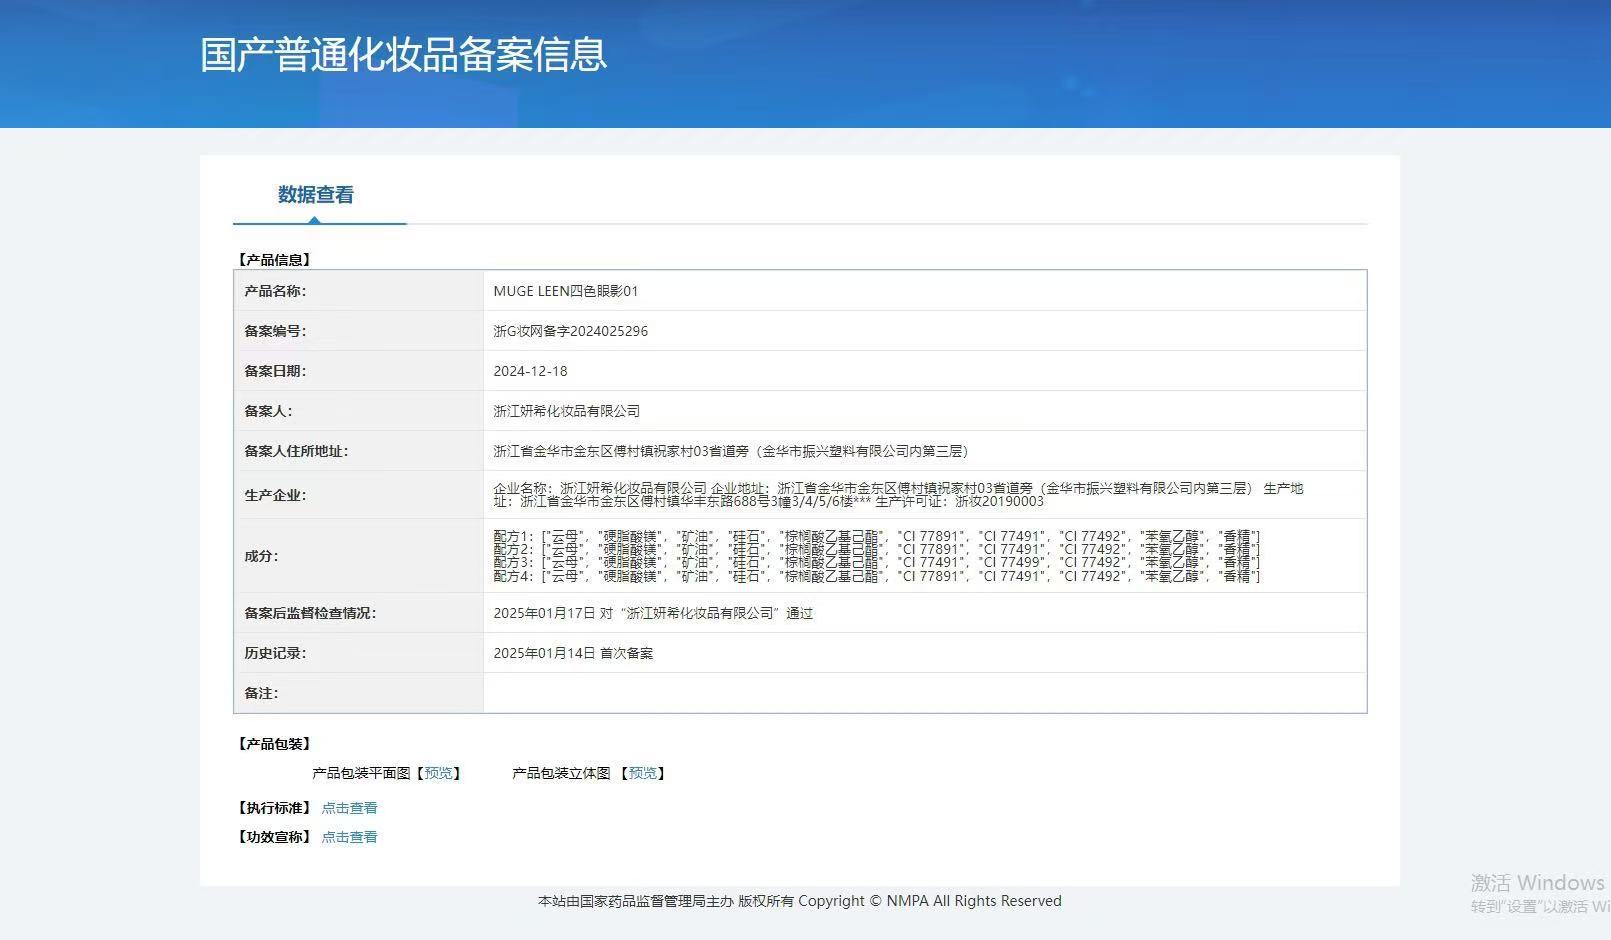Click the page title 国产普通化妆品备案信息
The height and width of the screenshot is (940, 1611).
[x=404, y=54]
